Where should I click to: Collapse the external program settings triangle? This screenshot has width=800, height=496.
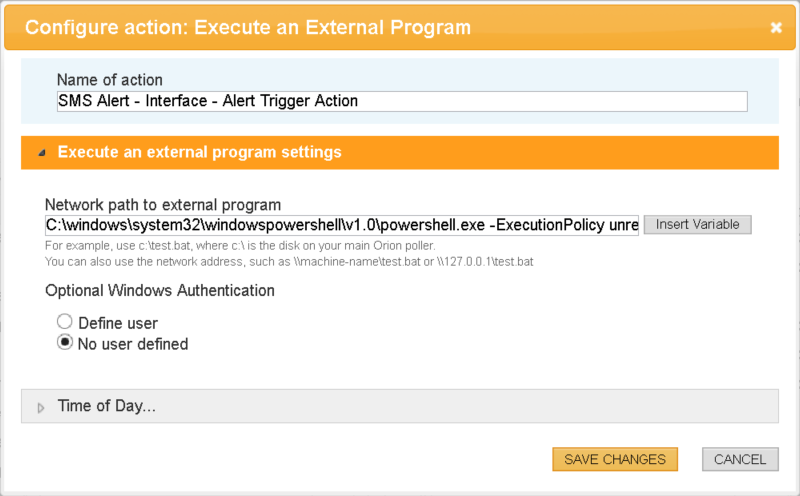tap(41, 153)
